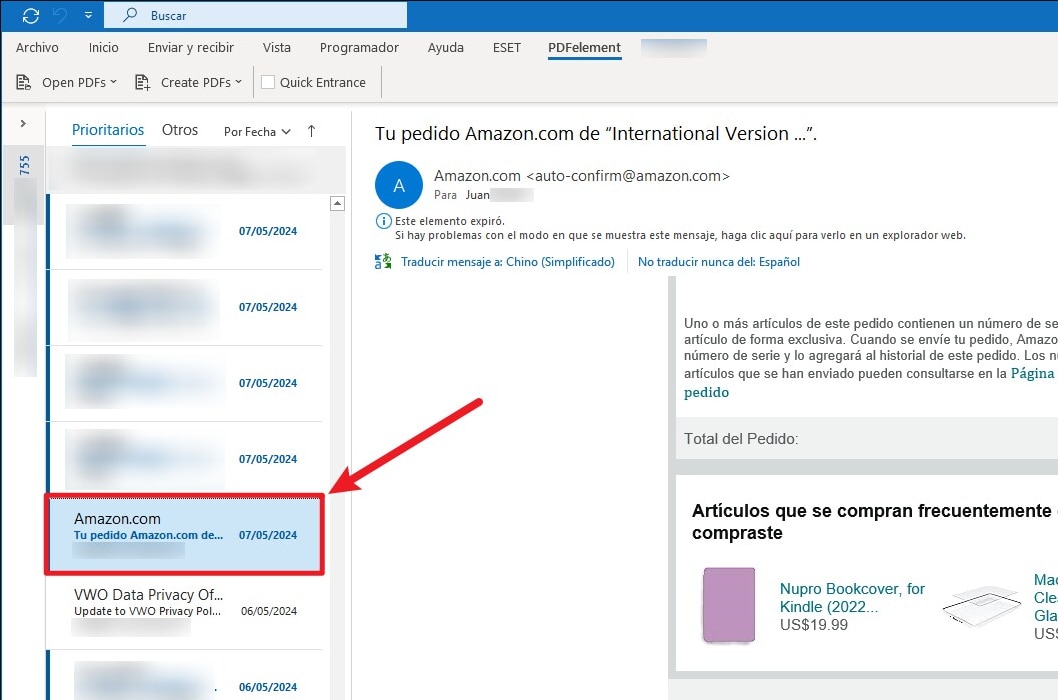Screen dimensions: 1058x700
Task: Select the PDFelement ribbon tab
Action: tap(584, 47)
